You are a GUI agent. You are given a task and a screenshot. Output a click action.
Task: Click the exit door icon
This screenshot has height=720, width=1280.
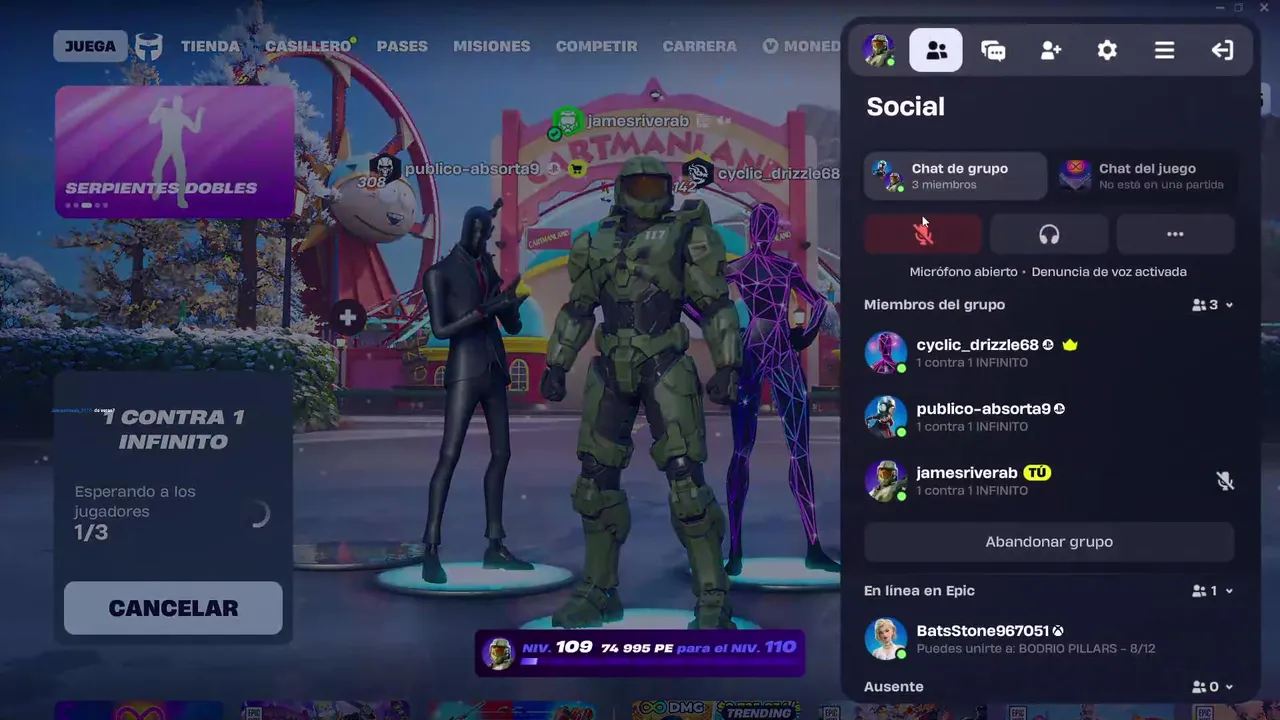[x=1222, y=50]
